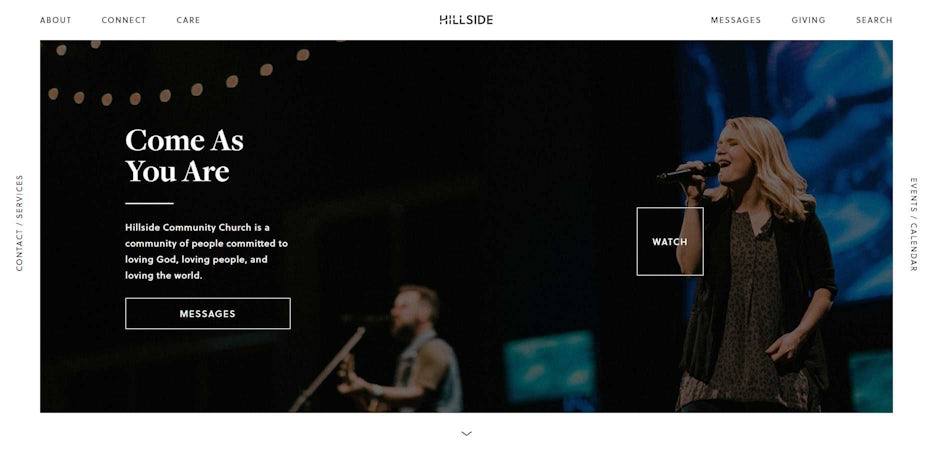930x453 pixels.
Task: Open MESSAGES in the top navigation
Action: (735, 20)
